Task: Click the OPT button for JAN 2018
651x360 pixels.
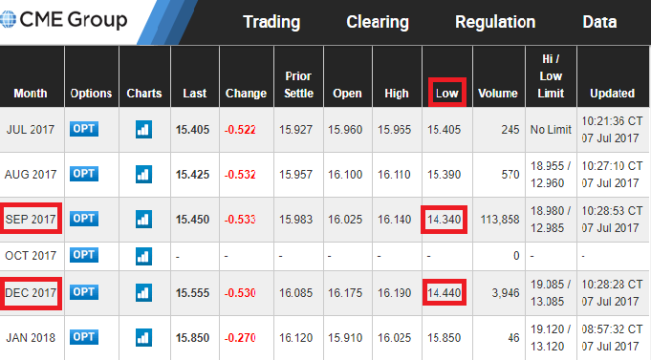Action: [84, 337]
